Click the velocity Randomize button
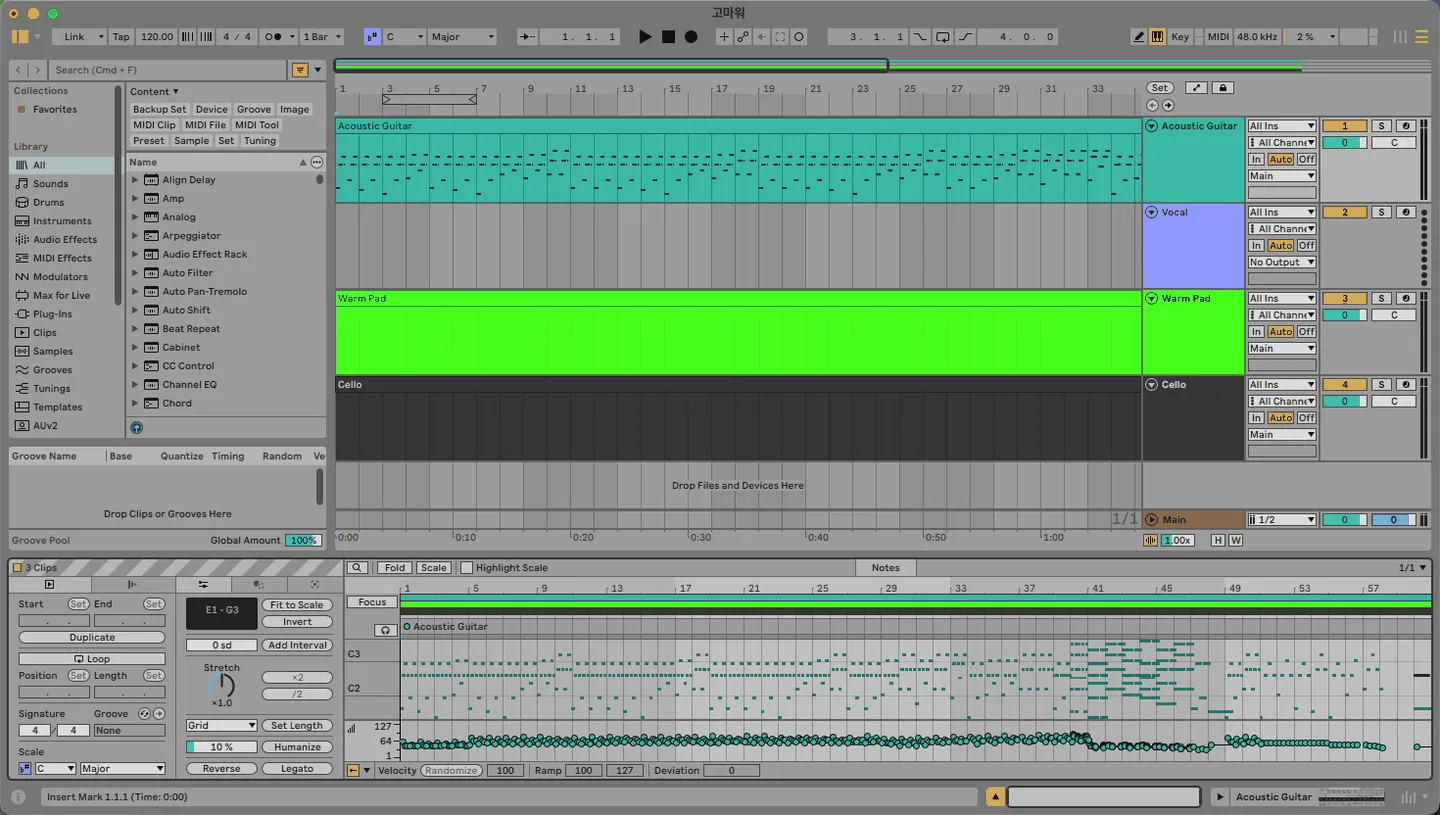Viewport: 1440px width, 815px height. [x=451, y=771]
